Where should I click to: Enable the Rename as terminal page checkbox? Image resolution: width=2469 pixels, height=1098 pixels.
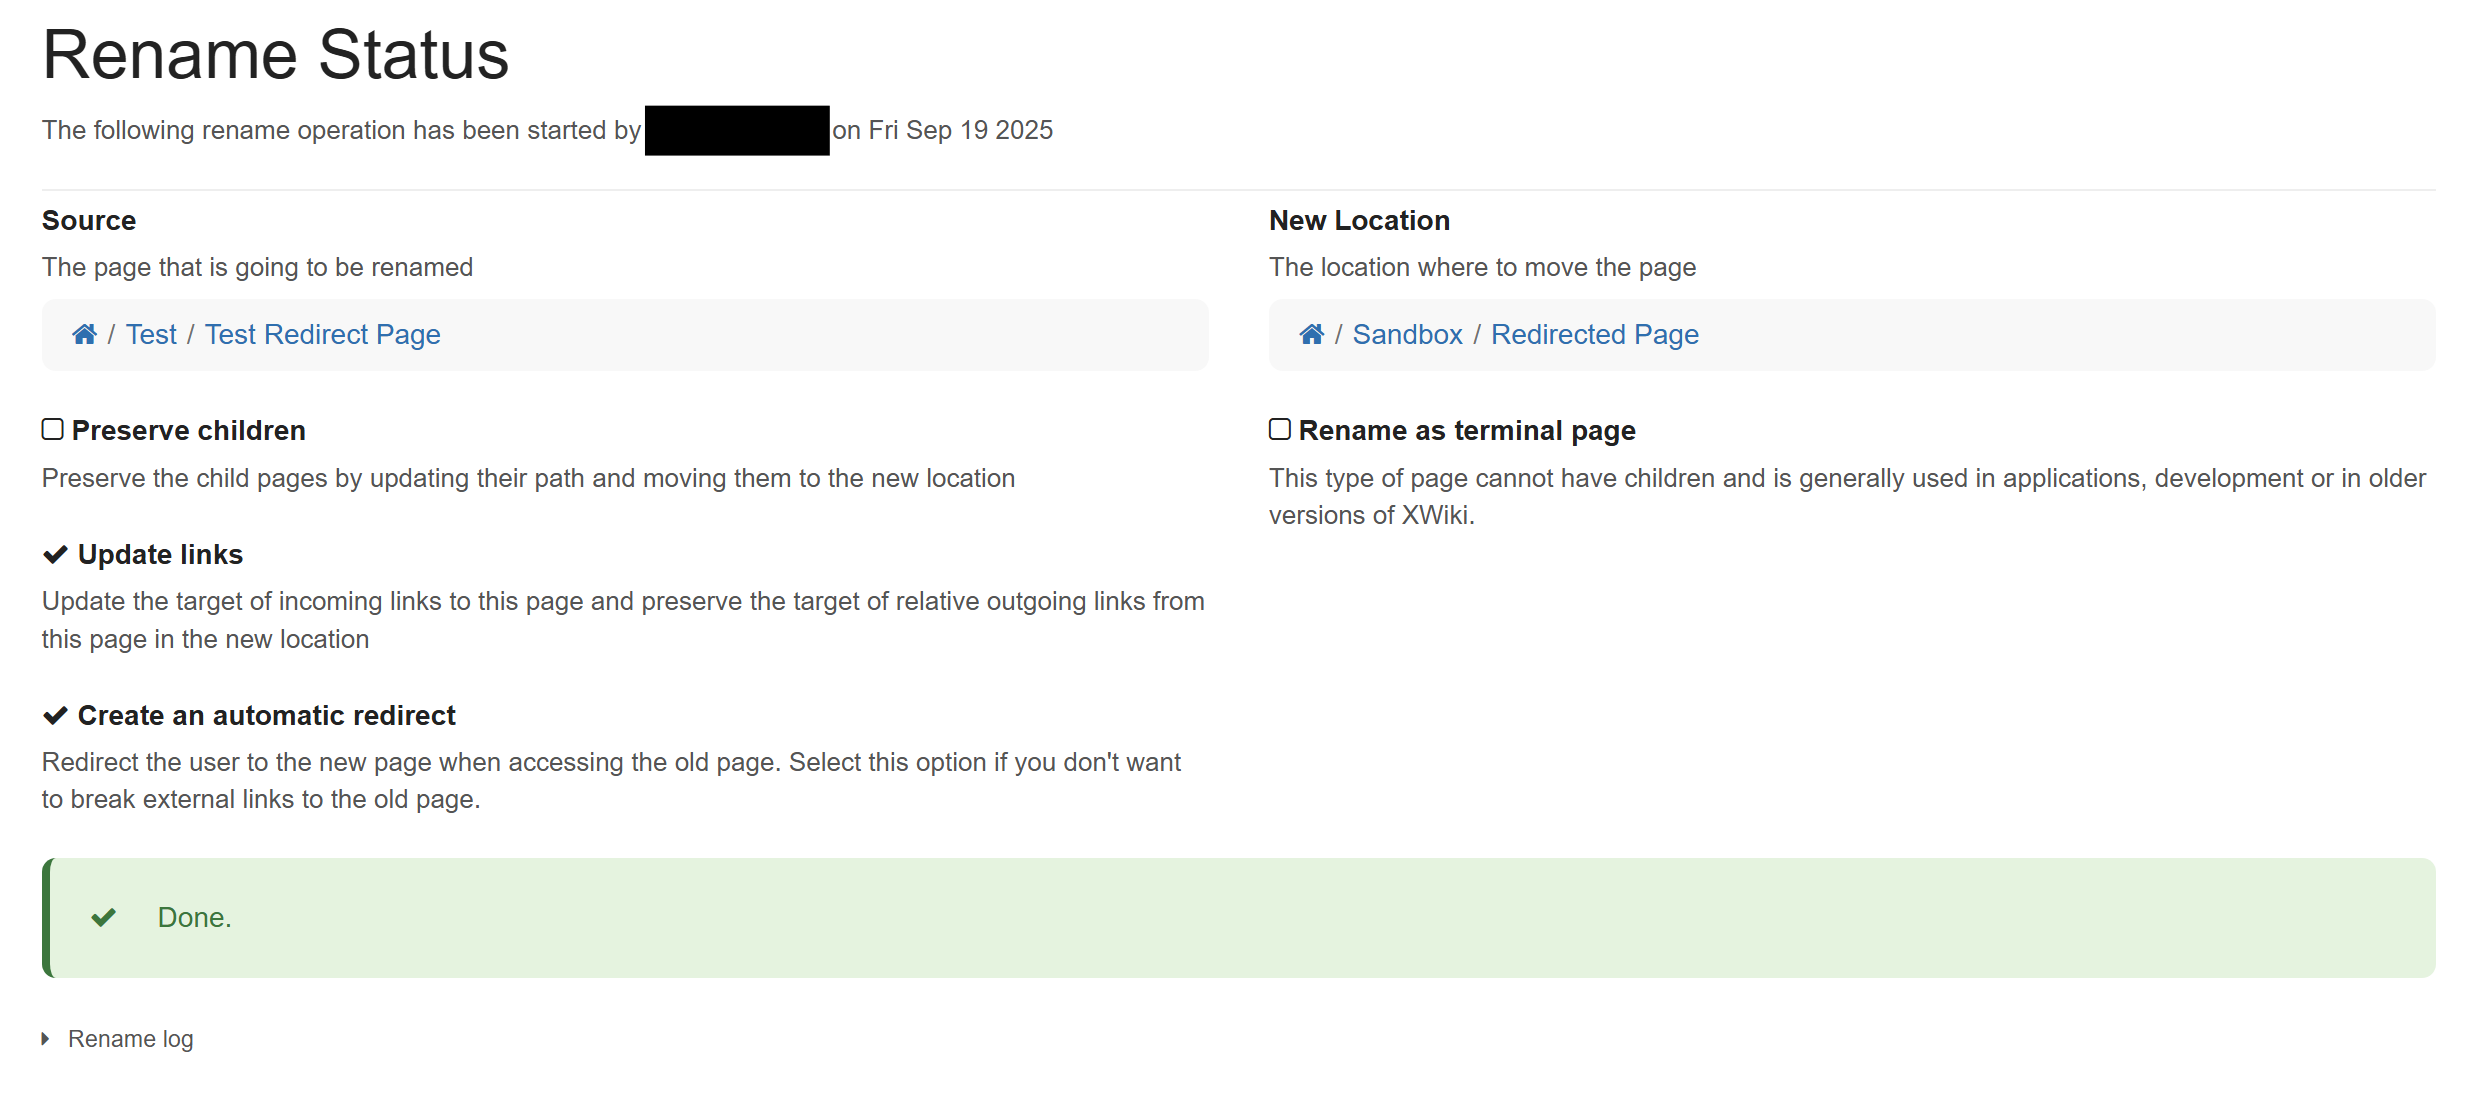point(1279,429)
